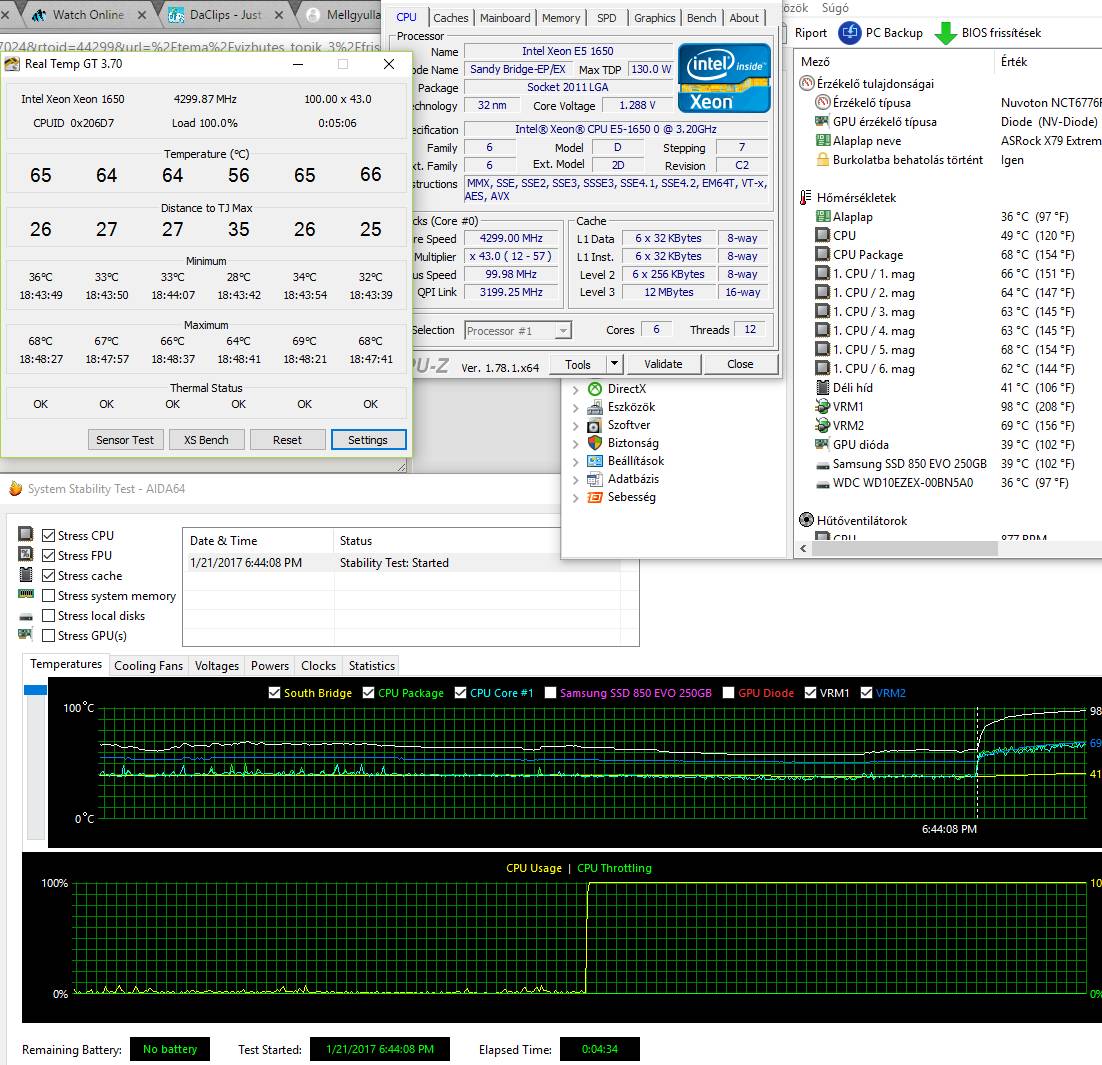Click the Szoftver tree icon

coord(595,425)
